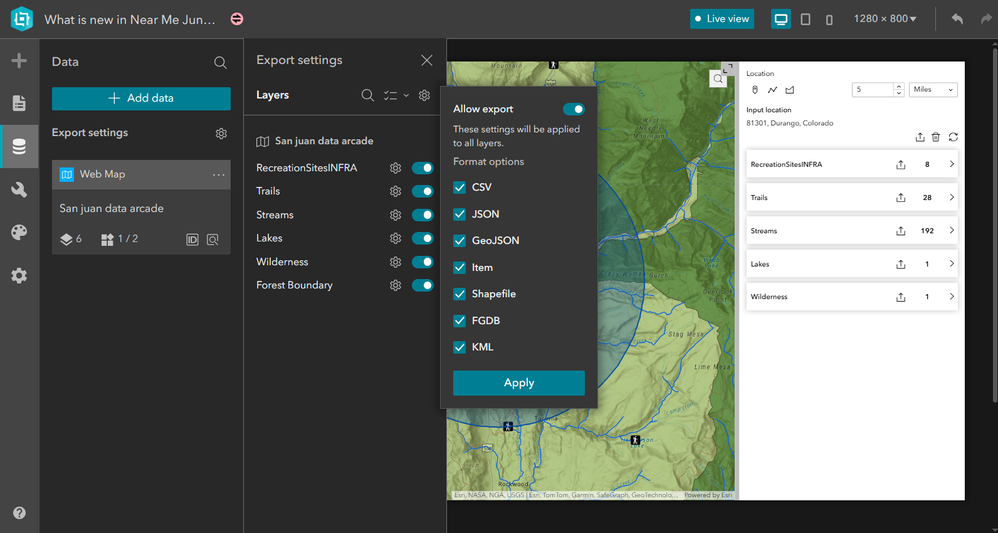Uncheck the JSON format option
Image resolution: width=998 pixels, height=533 pixels.
point(460,214)
